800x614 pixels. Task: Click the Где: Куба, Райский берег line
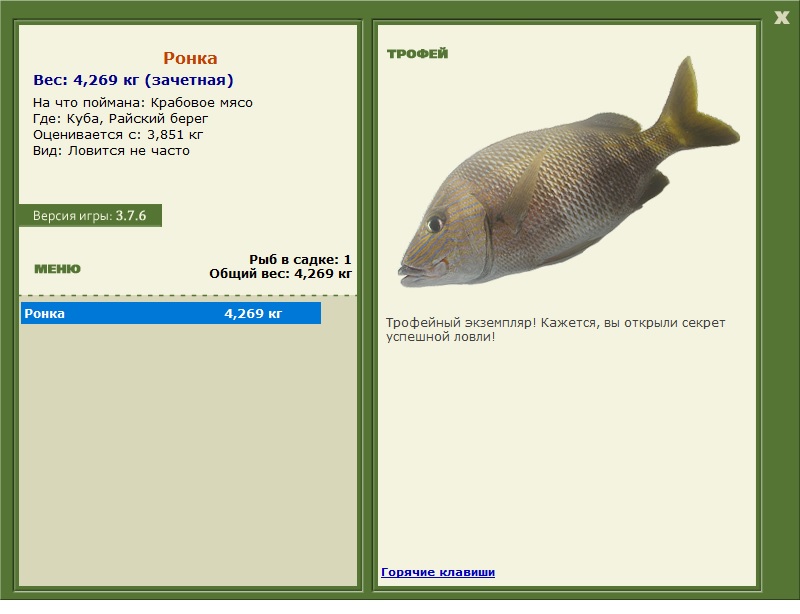pos(120,118)
